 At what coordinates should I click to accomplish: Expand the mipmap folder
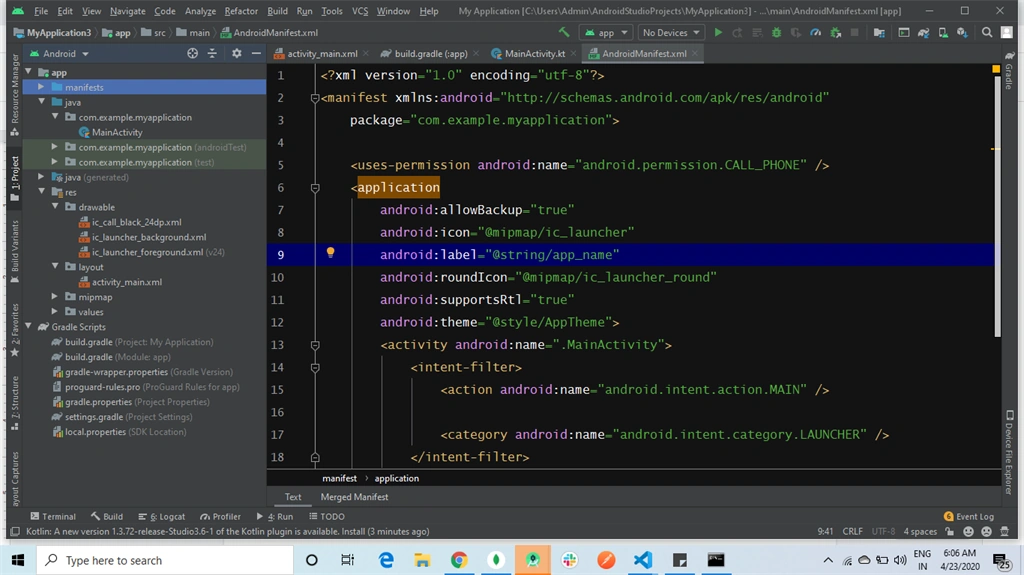(55, 297)
